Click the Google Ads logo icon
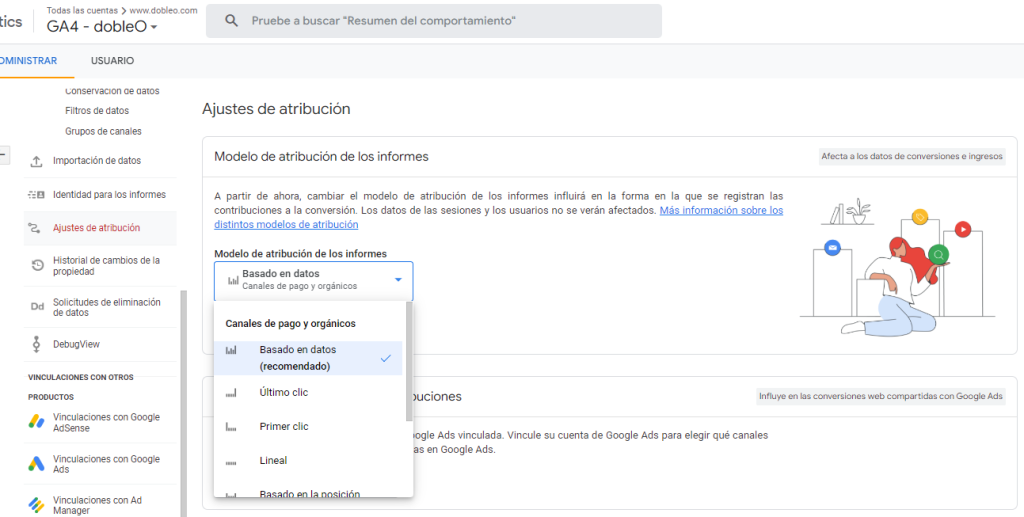1024x517 pixels. point(37,464)
